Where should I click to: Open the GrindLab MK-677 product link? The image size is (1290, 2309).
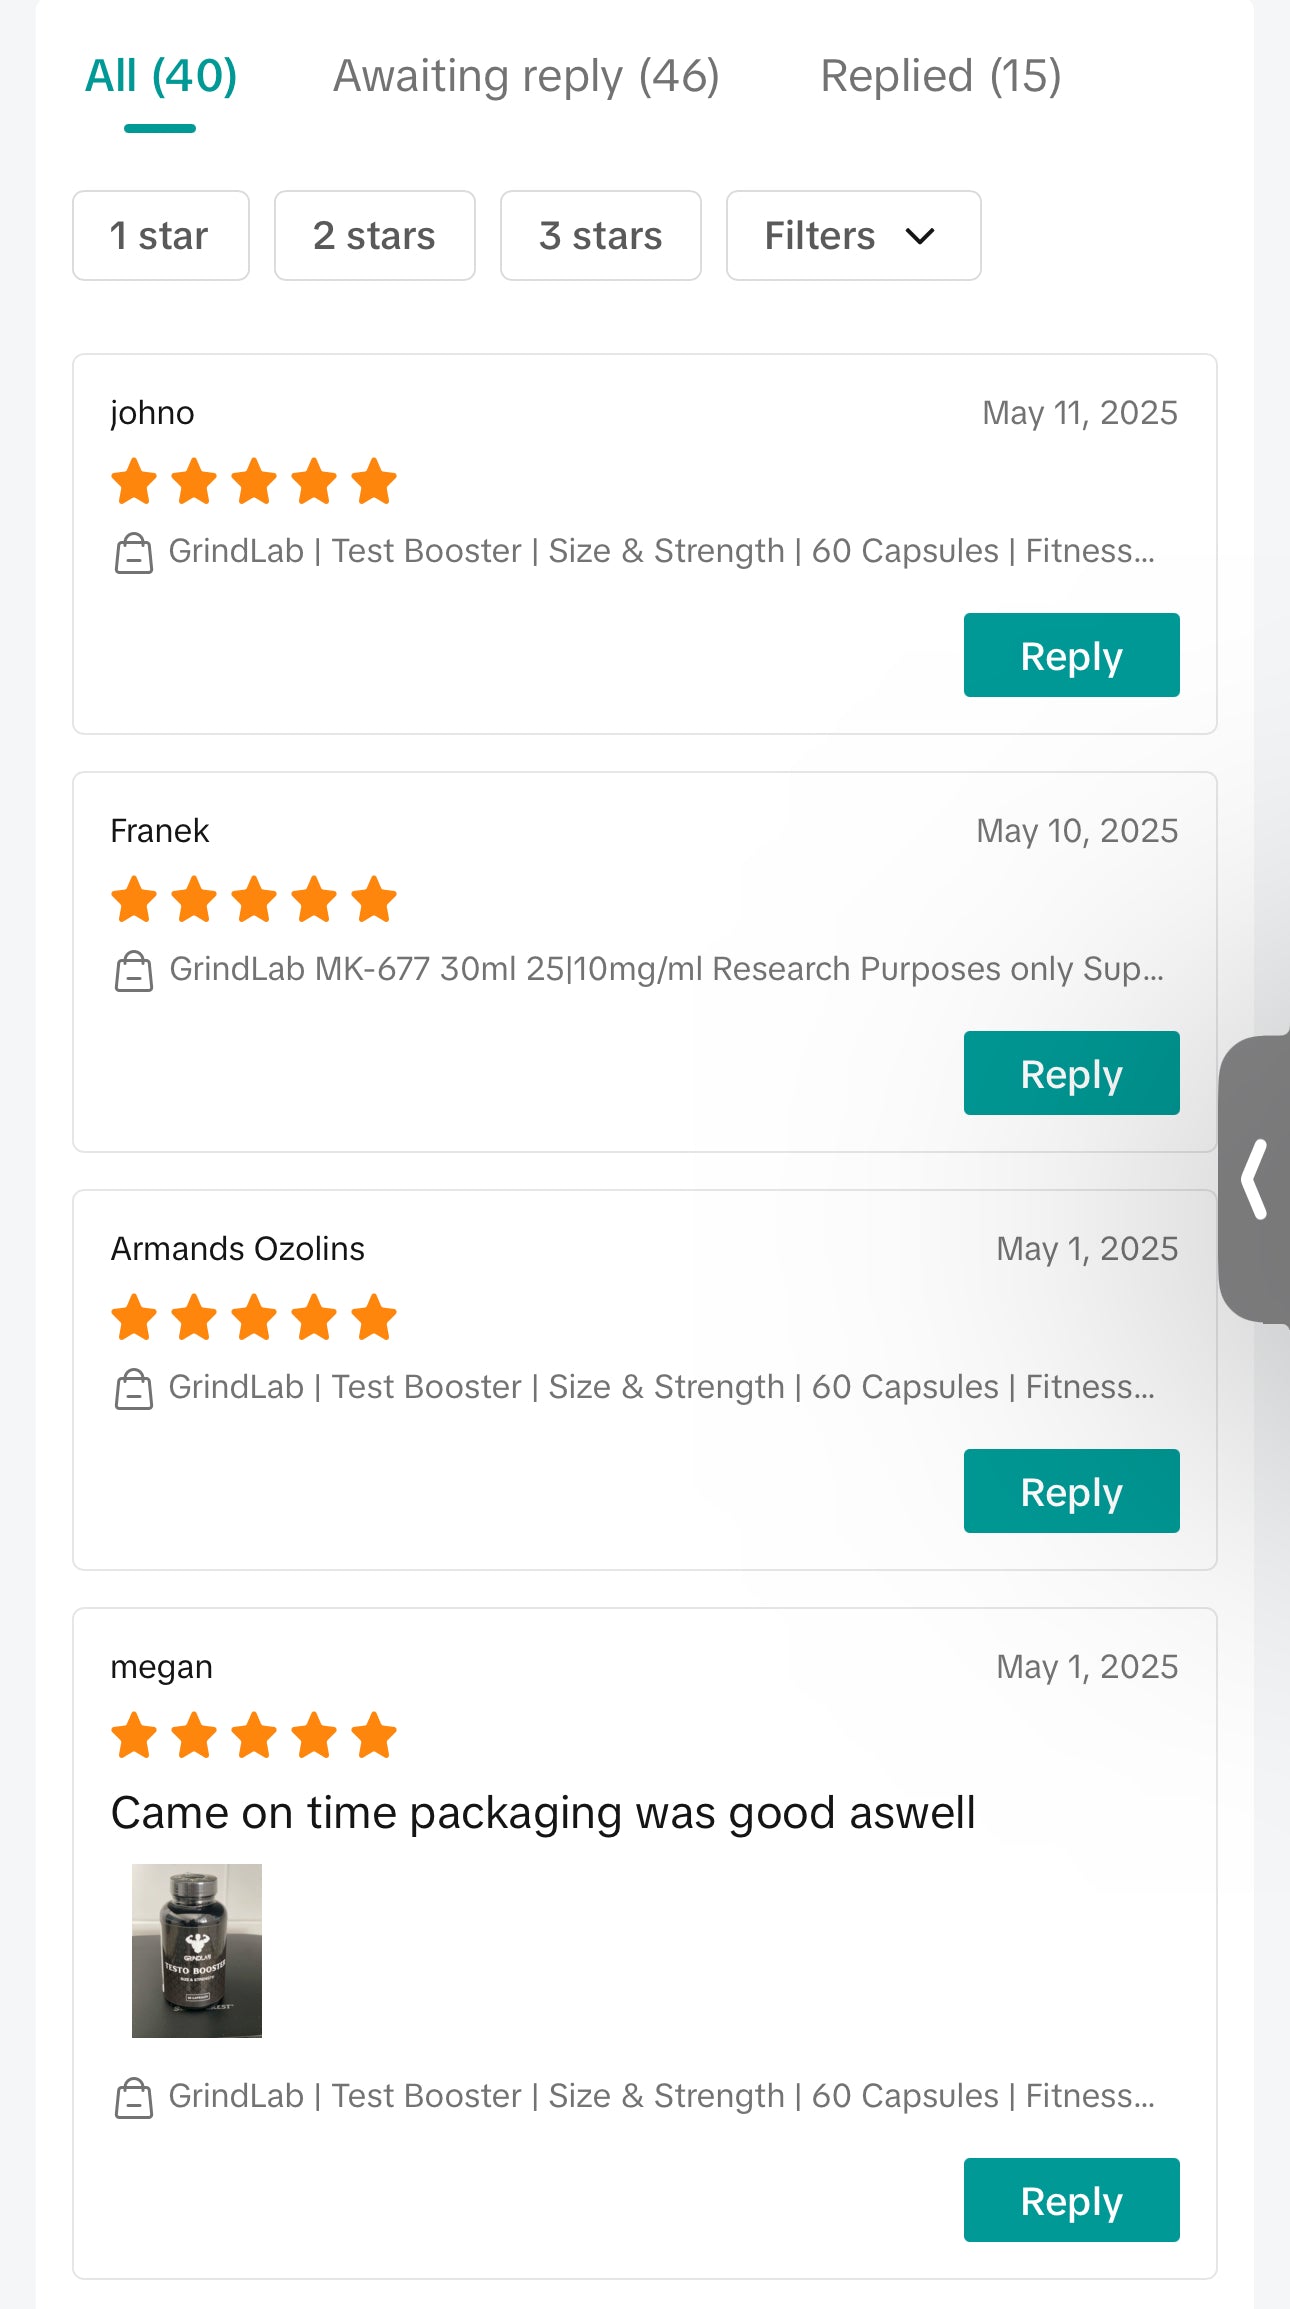pyautogui.click(x=666, y=969)
